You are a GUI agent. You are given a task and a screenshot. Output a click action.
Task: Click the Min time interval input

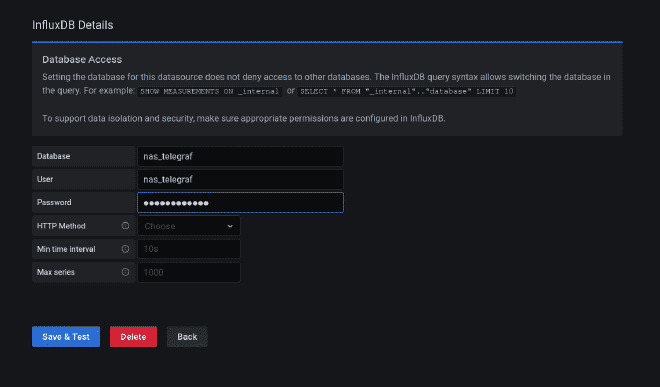189,249
